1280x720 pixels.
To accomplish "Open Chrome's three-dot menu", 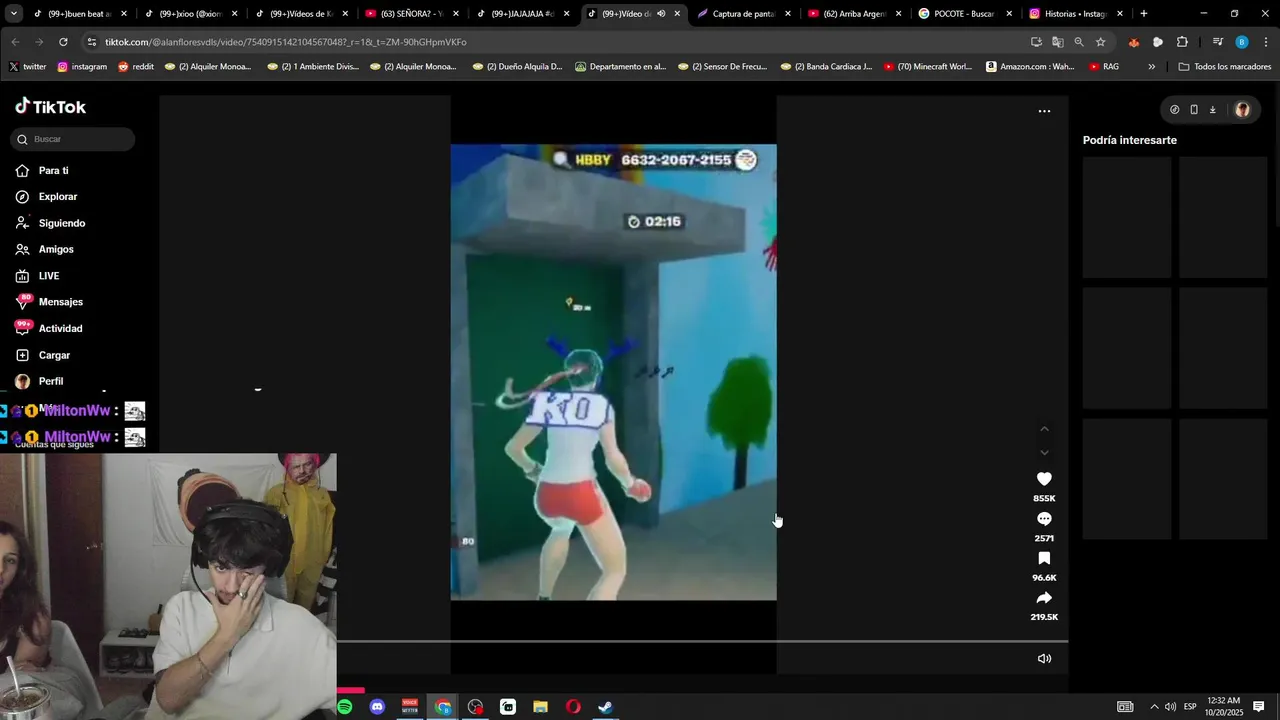I will [x=1266, y=42].
